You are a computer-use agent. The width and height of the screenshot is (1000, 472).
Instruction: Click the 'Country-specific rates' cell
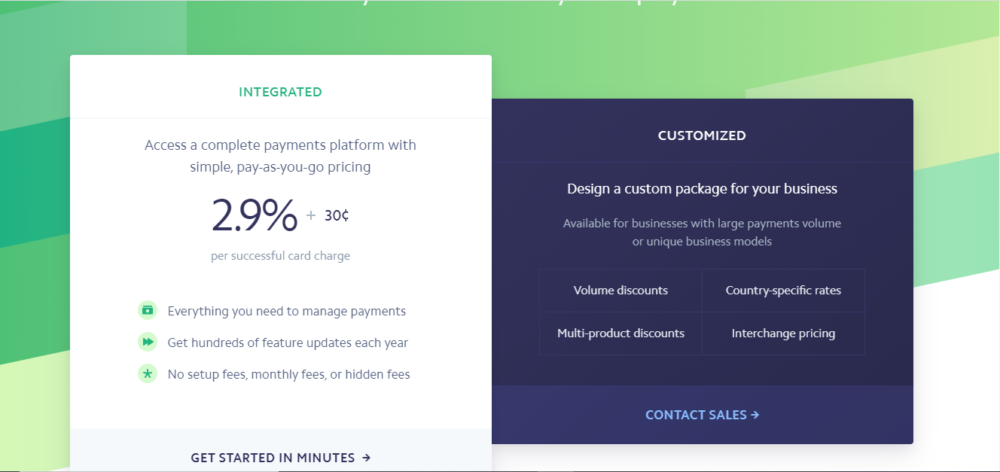[783, 291]
